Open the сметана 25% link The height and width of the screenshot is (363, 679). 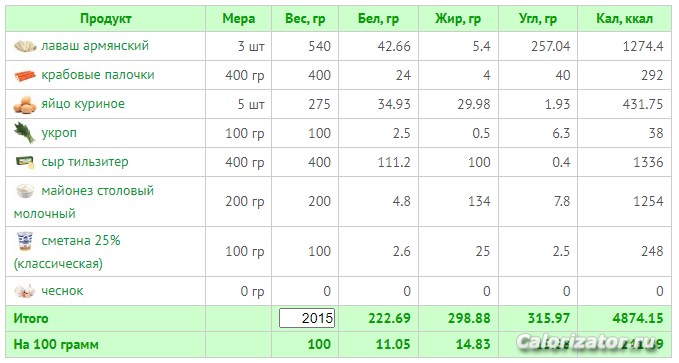pyautogui.click(x=67, y=252)
